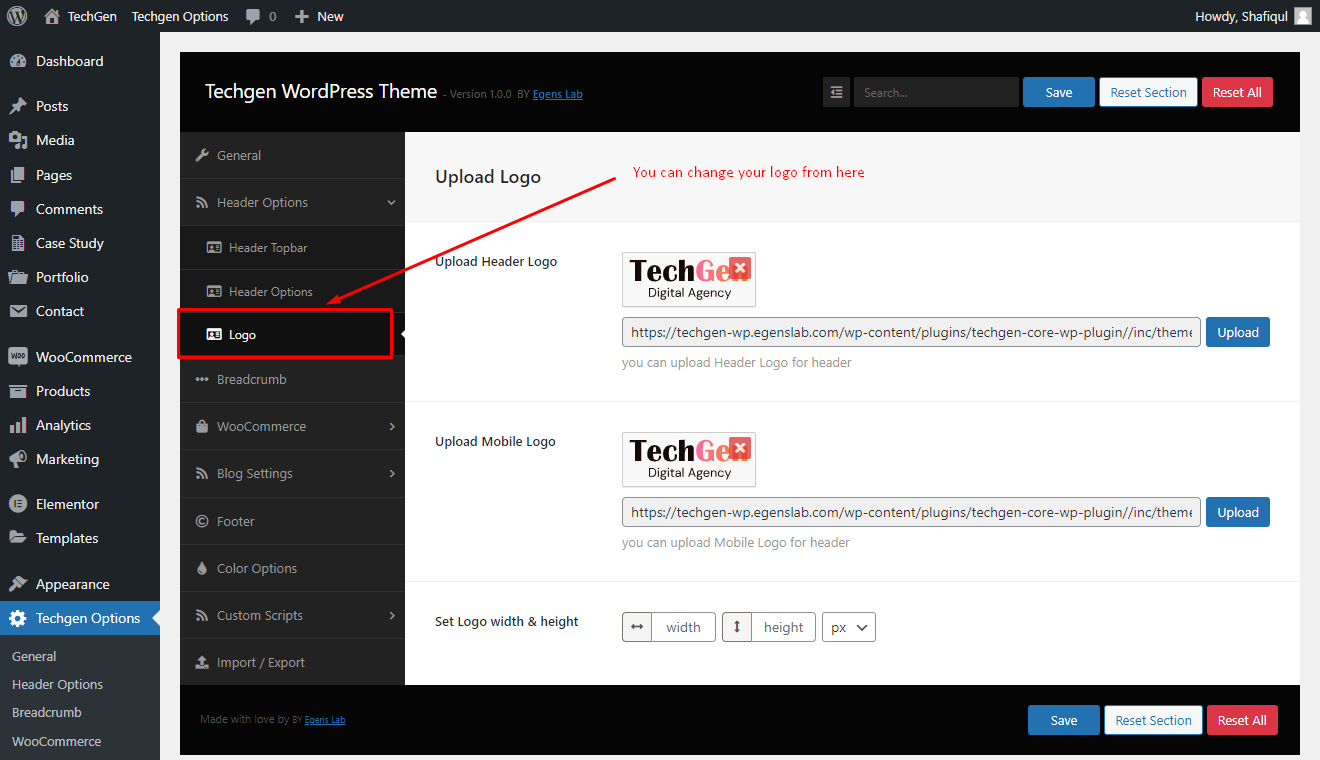Open Products in the sidebar
The height and width of the screenshot is (760, 1320).
coord(80,391)
